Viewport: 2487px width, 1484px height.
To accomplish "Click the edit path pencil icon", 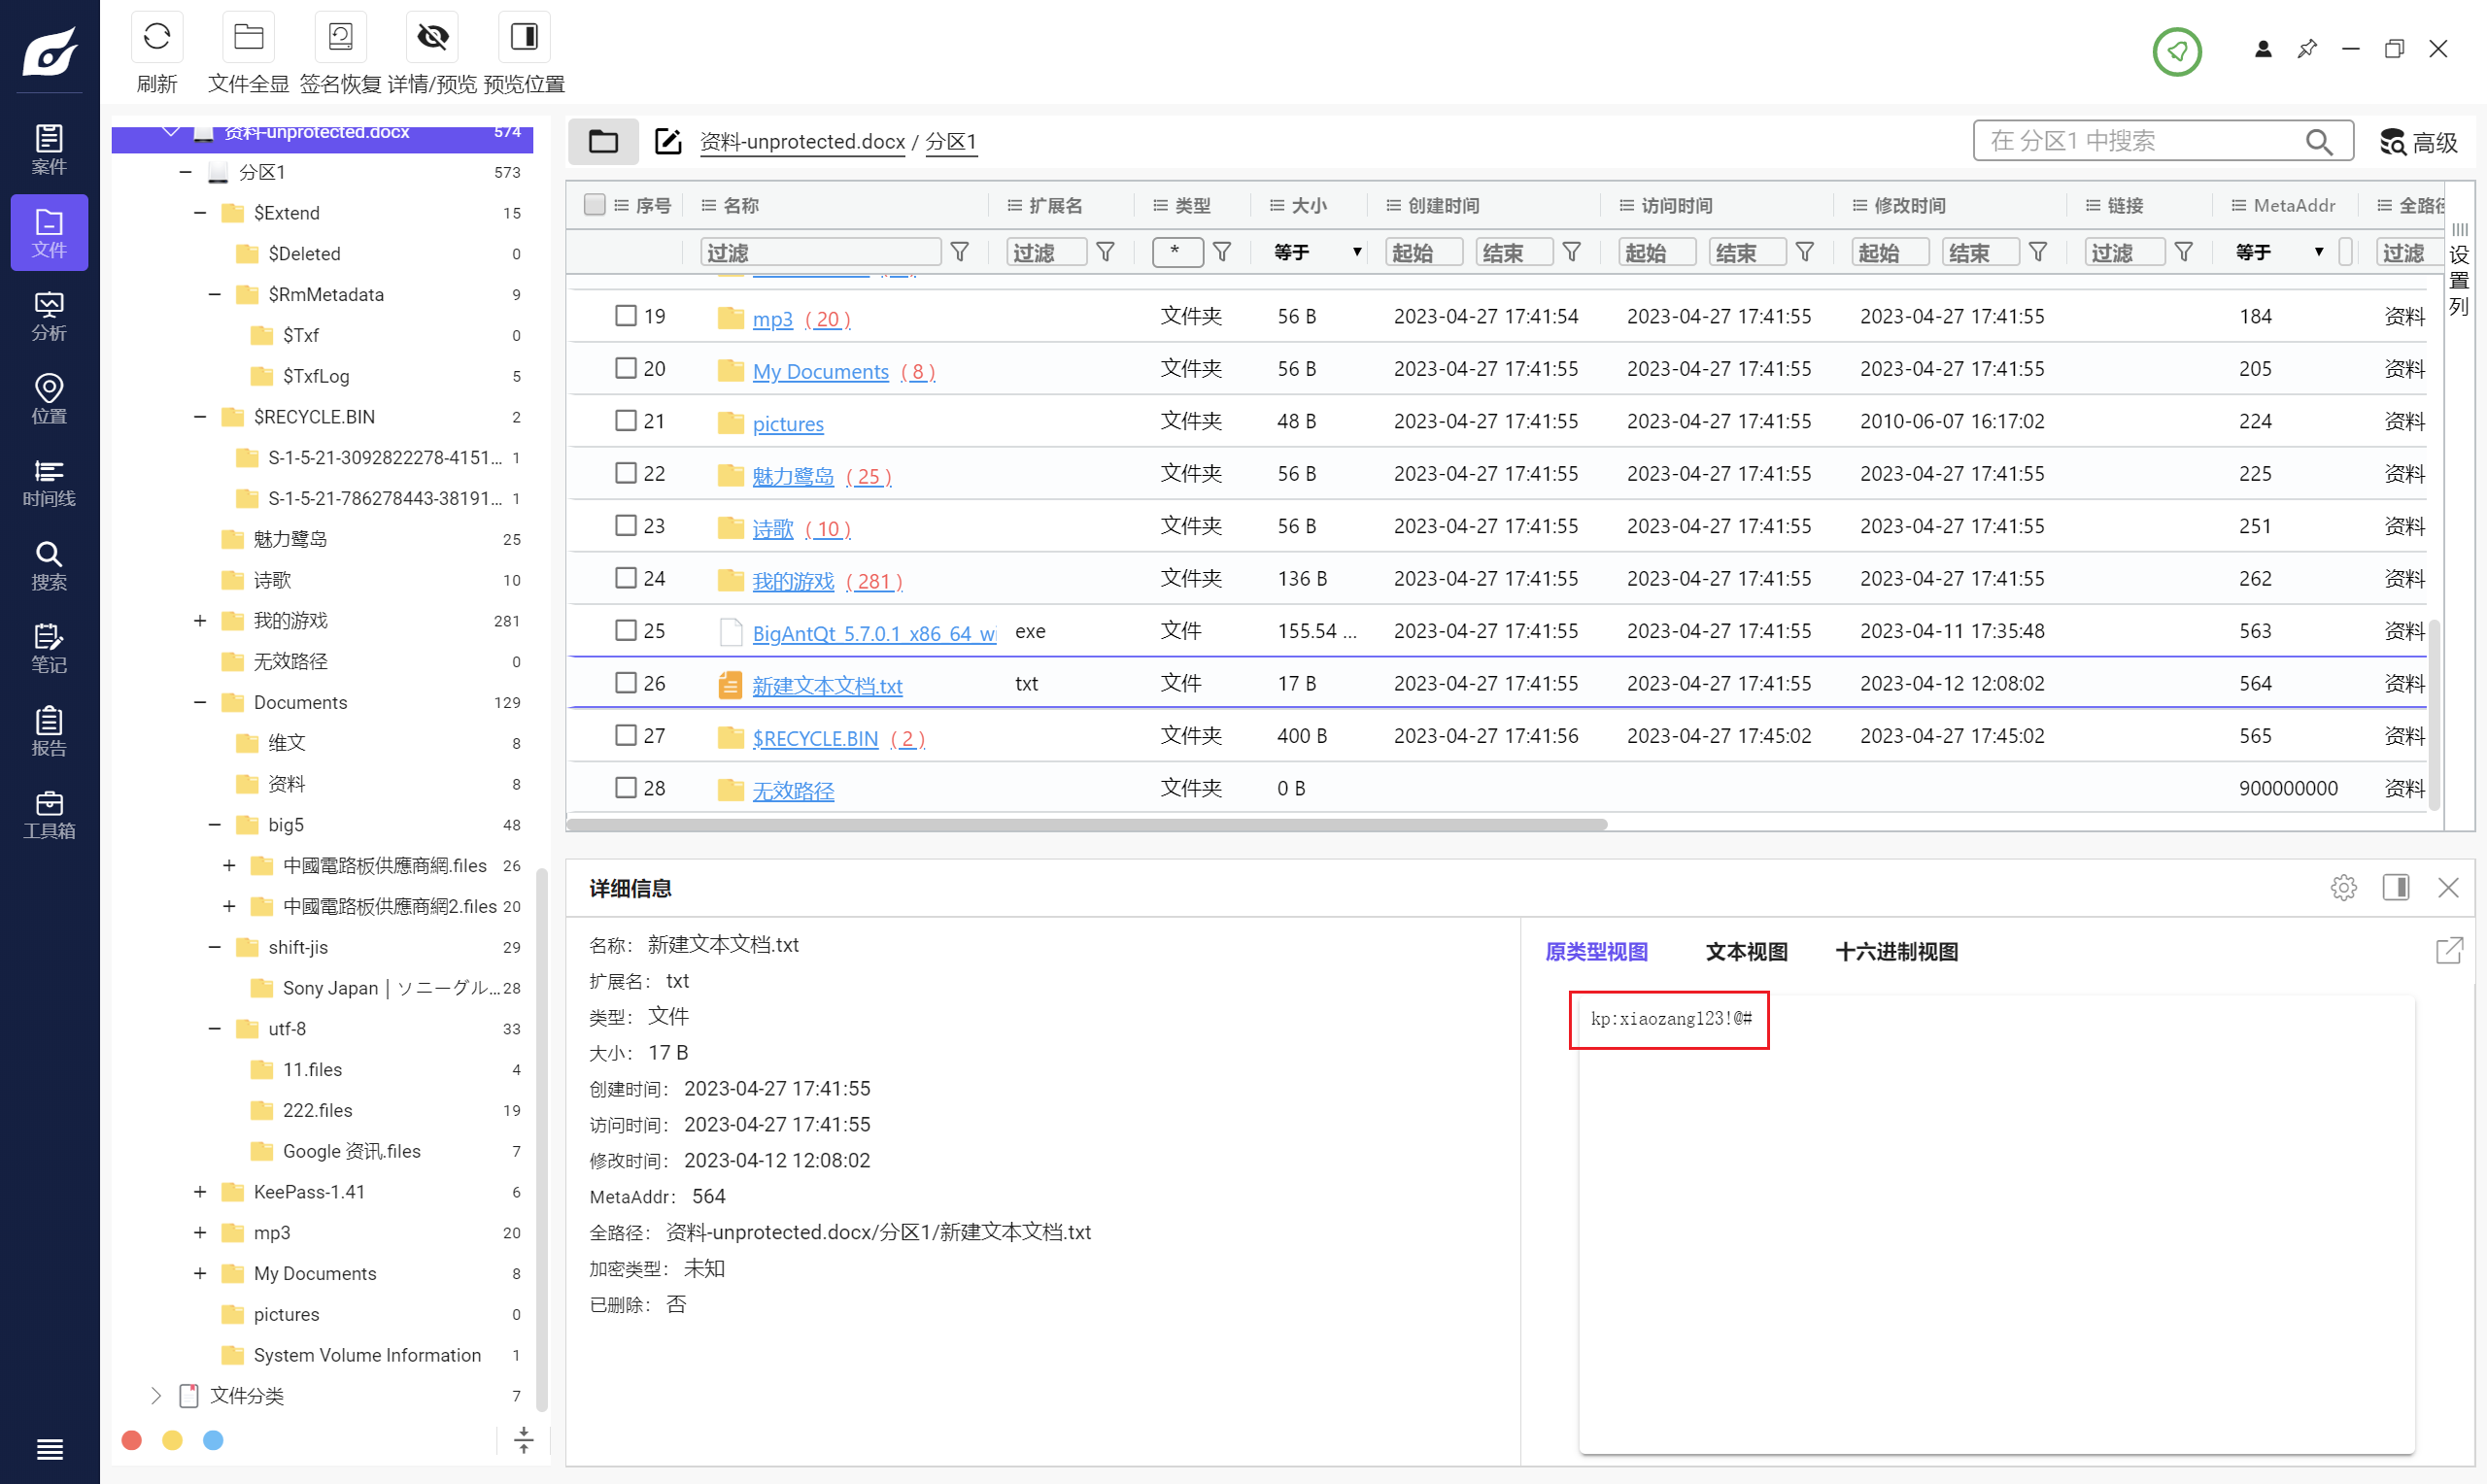I will click(667, 141).
